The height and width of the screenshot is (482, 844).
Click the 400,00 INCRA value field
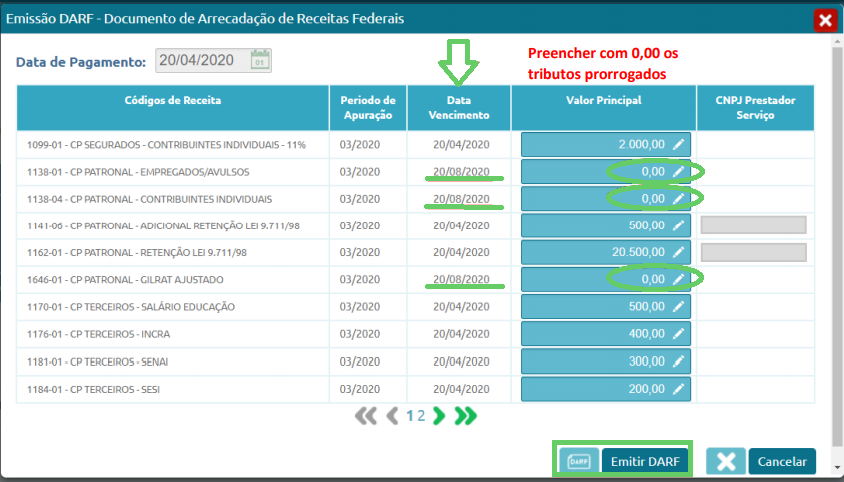click(606, 334)
